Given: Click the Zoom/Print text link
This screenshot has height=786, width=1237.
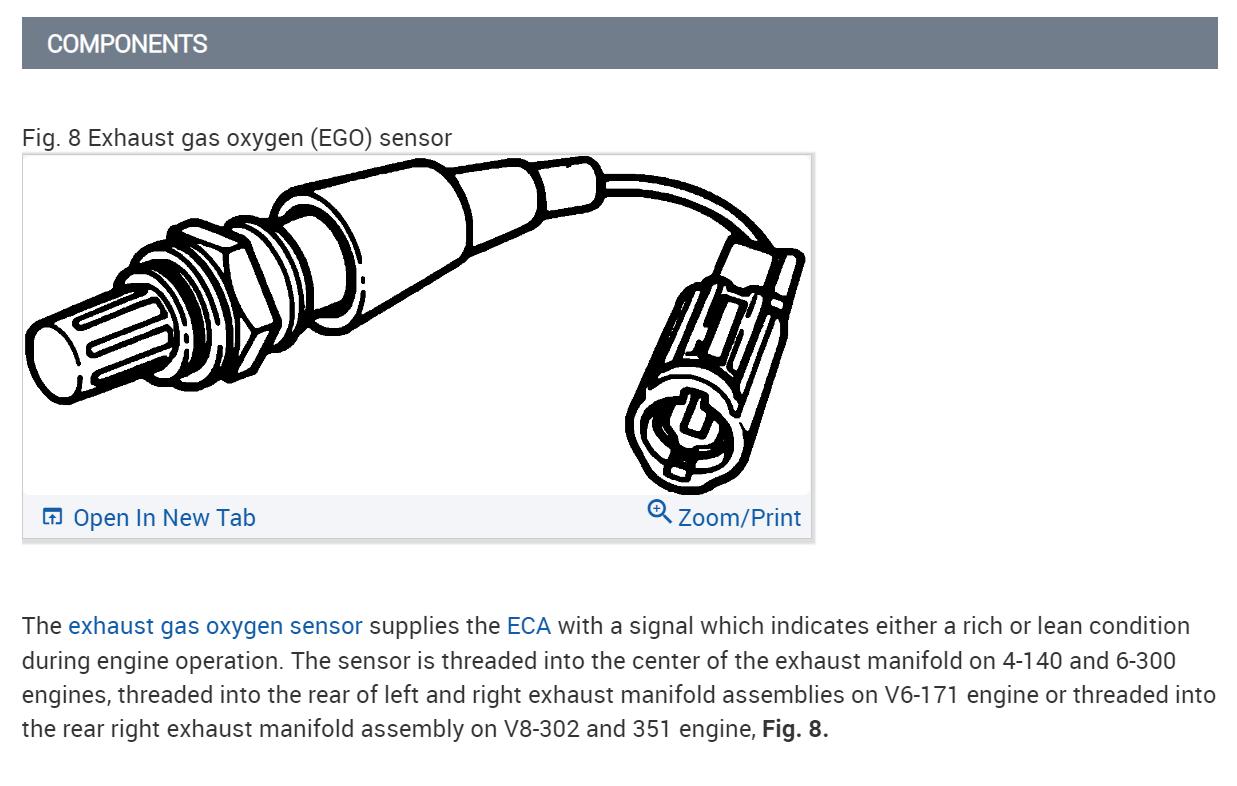Looking at the screenshot, I should tap(739, 518).
